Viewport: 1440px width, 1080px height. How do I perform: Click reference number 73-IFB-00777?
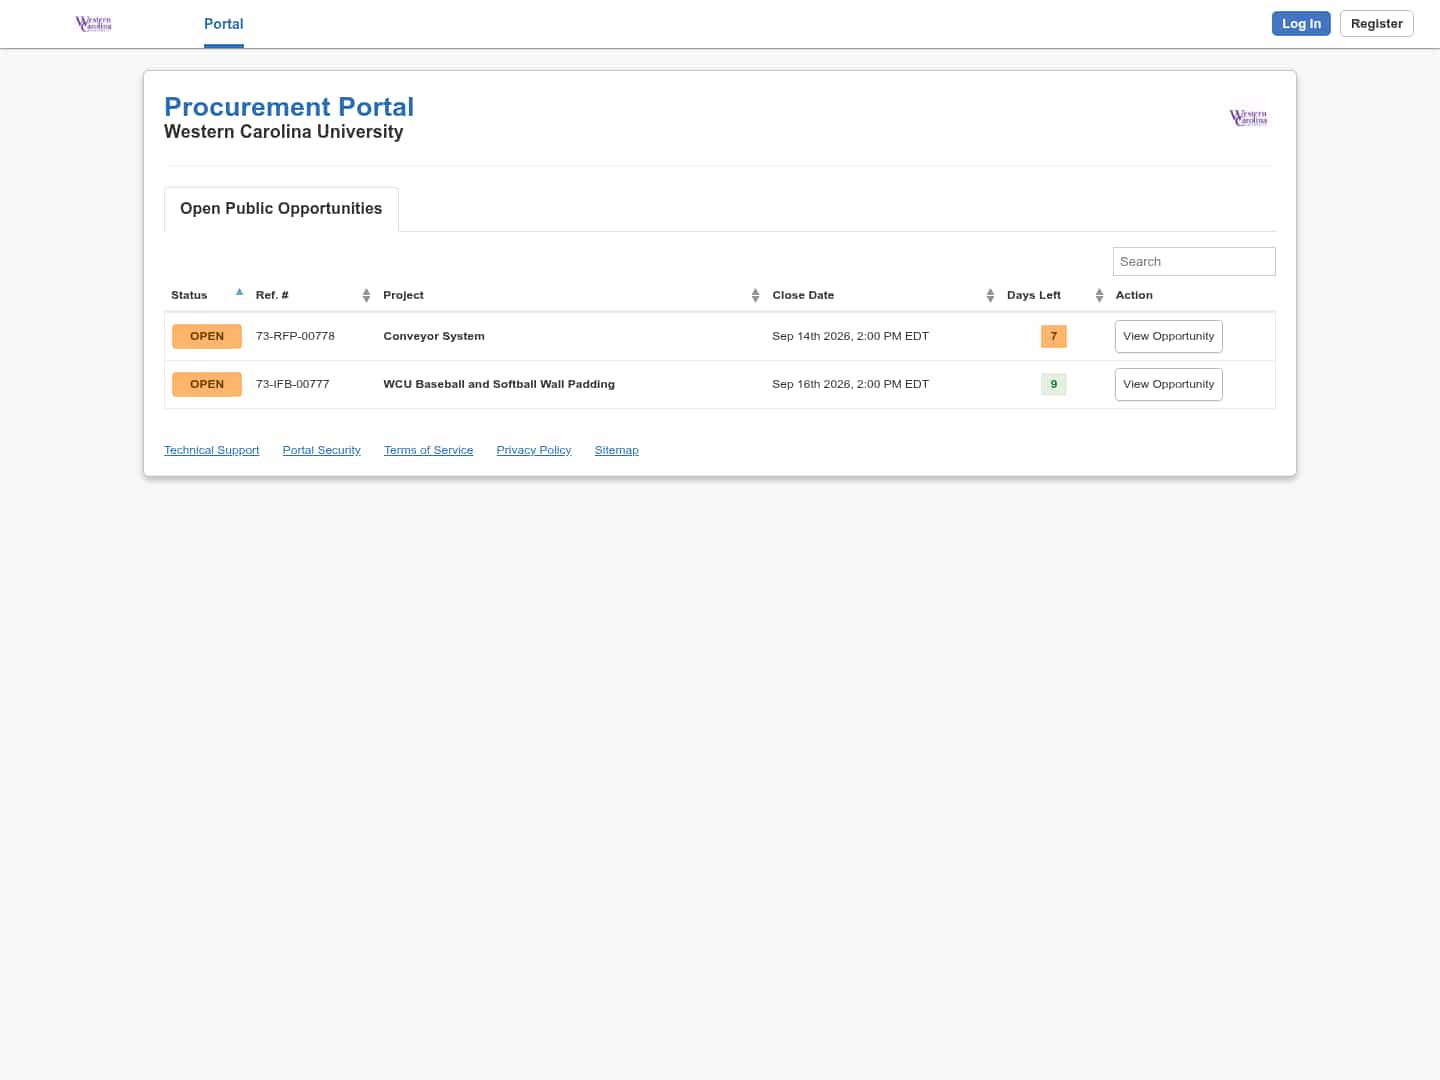point(293,385)
